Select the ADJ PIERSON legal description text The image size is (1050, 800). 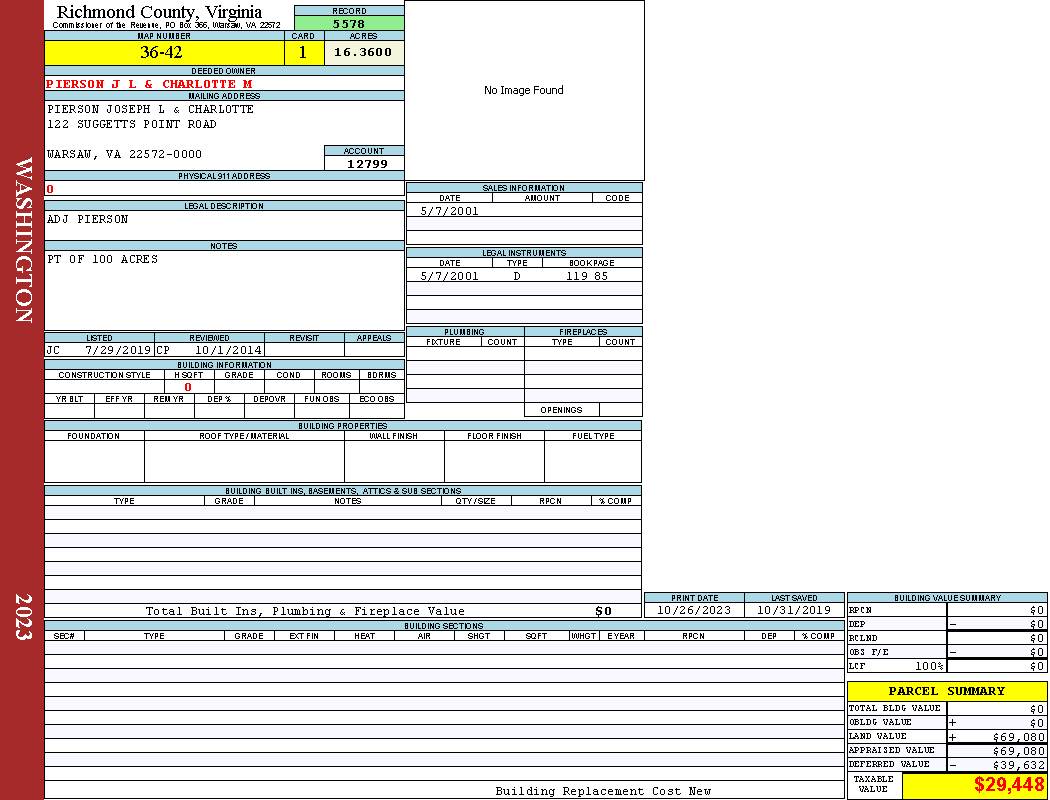click(88, 219)
